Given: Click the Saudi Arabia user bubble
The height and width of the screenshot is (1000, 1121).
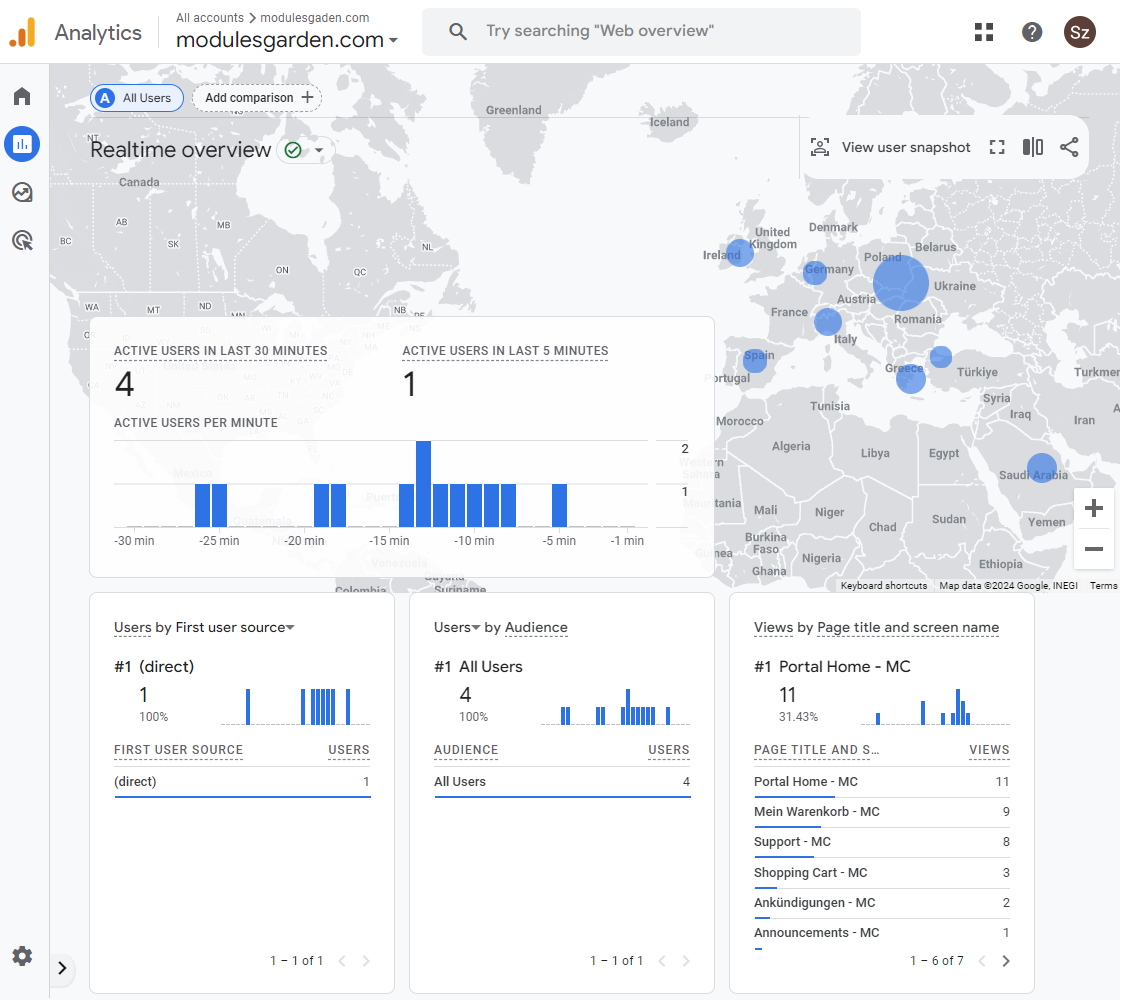Looking at the screenshot, I should click(1042, 467).
